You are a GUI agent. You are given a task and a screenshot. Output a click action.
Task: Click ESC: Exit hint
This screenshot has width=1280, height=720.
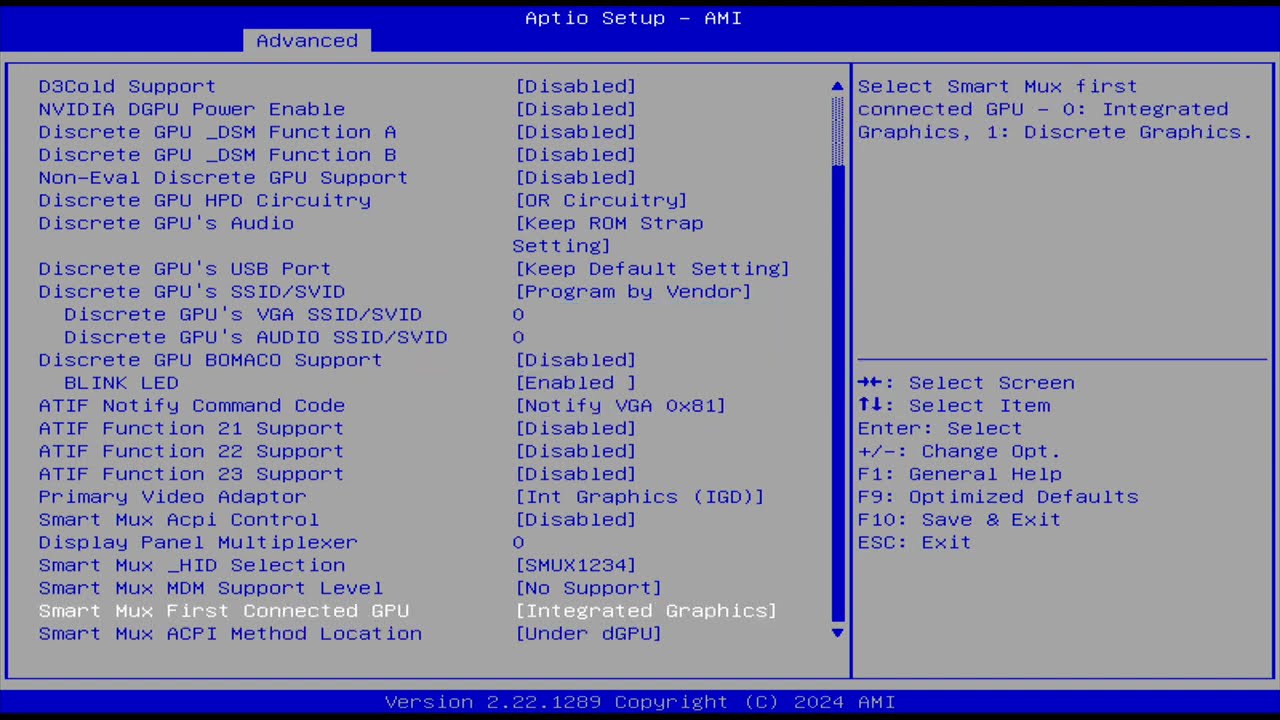(x=914, y=542)
